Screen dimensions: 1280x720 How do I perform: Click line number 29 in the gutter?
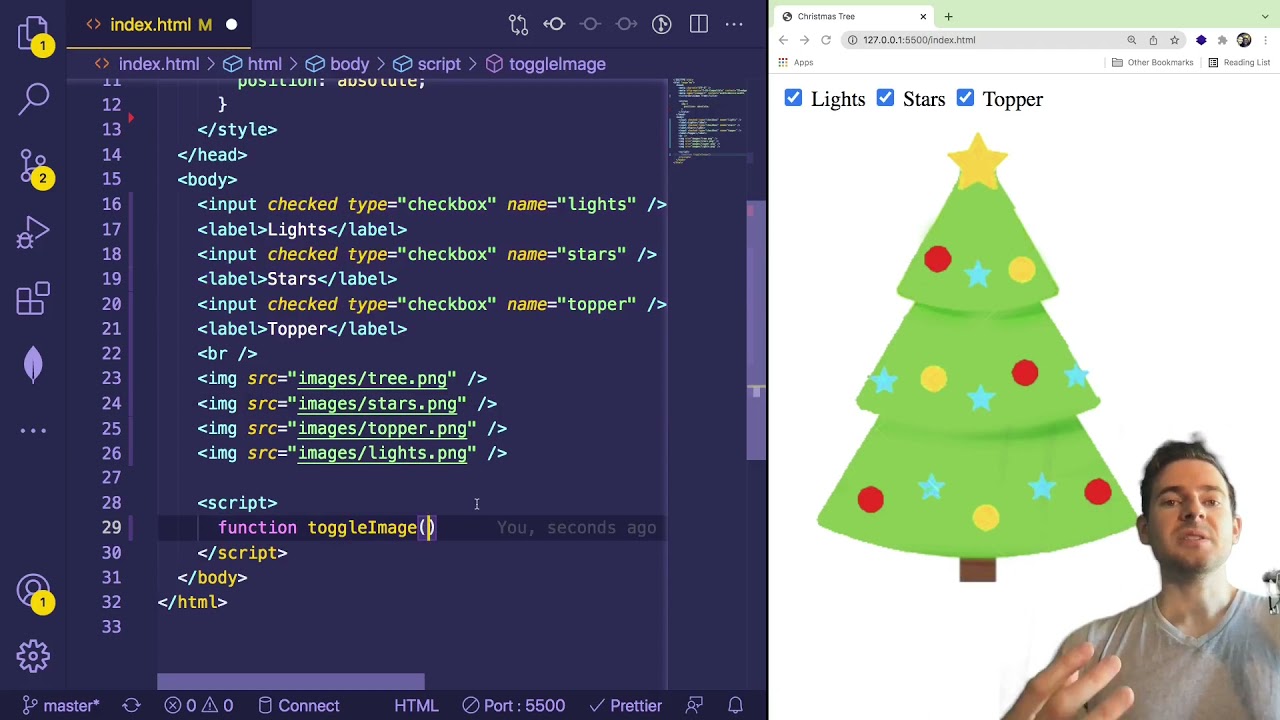pos(111,528)
